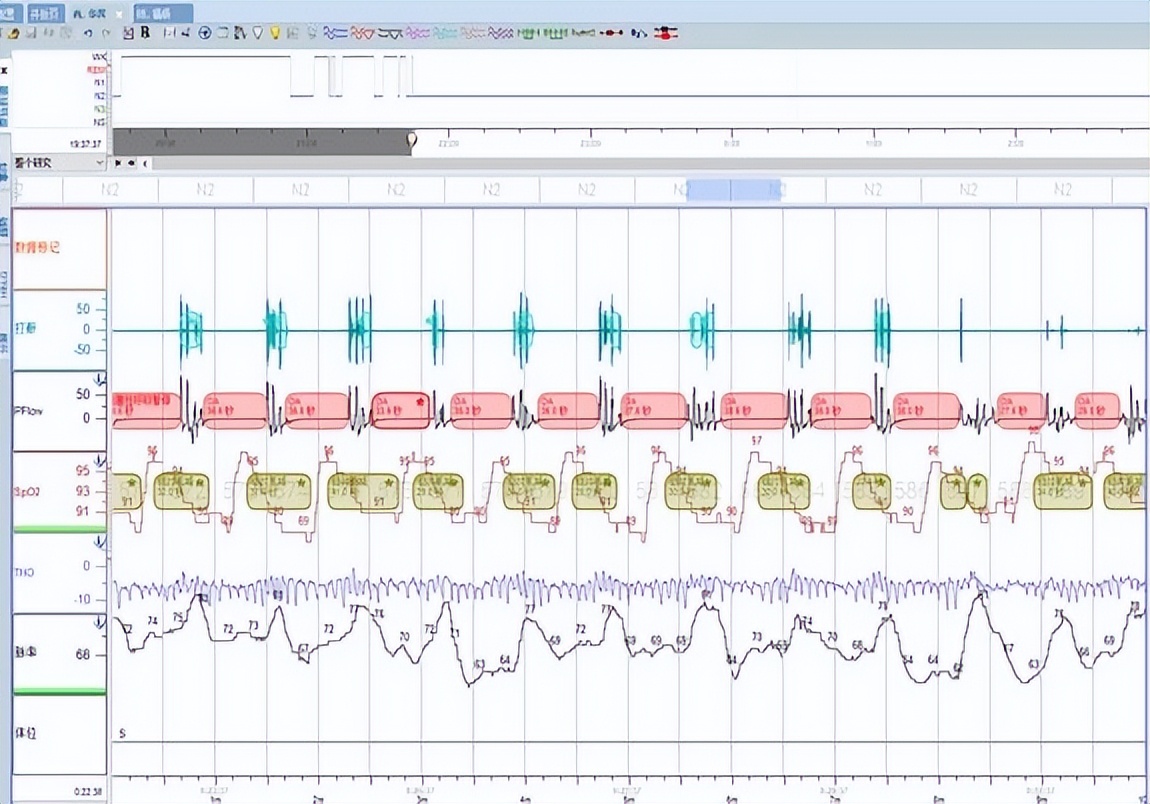Viewport: 1150px width, 804px height.
Task: Click the yellow light bulb toolbar icon
Action: [x=275, y=33]
